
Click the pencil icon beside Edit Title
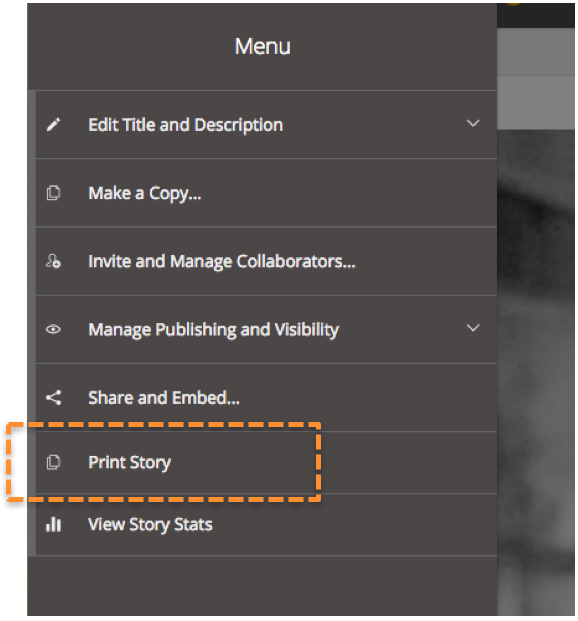53,125
